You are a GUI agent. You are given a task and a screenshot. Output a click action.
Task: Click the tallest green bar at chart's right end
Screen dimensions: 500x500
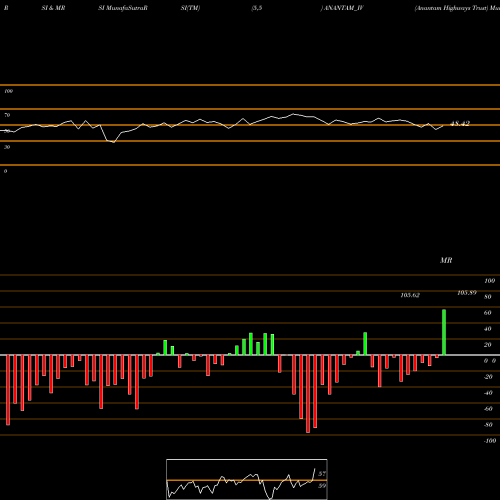coord(444,332)
